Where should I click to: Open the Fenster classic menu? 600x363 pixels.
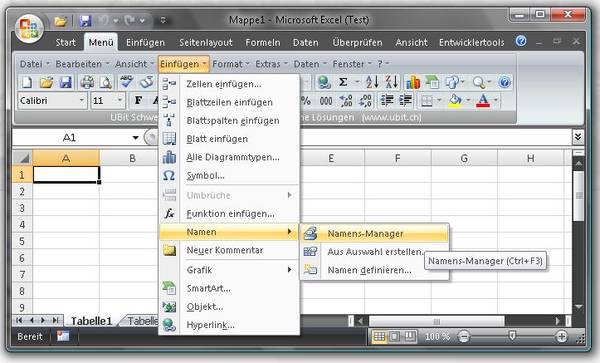tap(352, 64)
